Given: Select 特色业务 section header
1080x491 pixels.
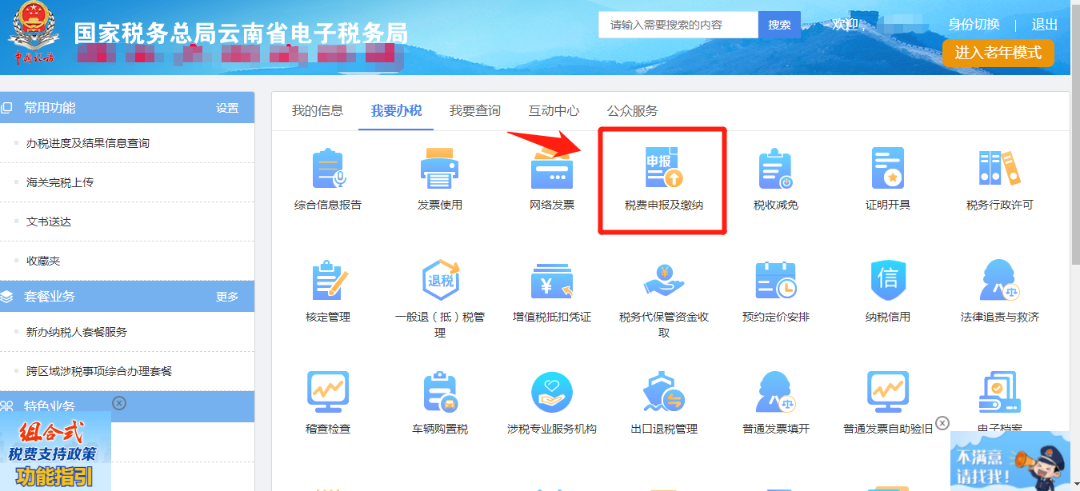Looking at the screenshot, I should 127,406.
